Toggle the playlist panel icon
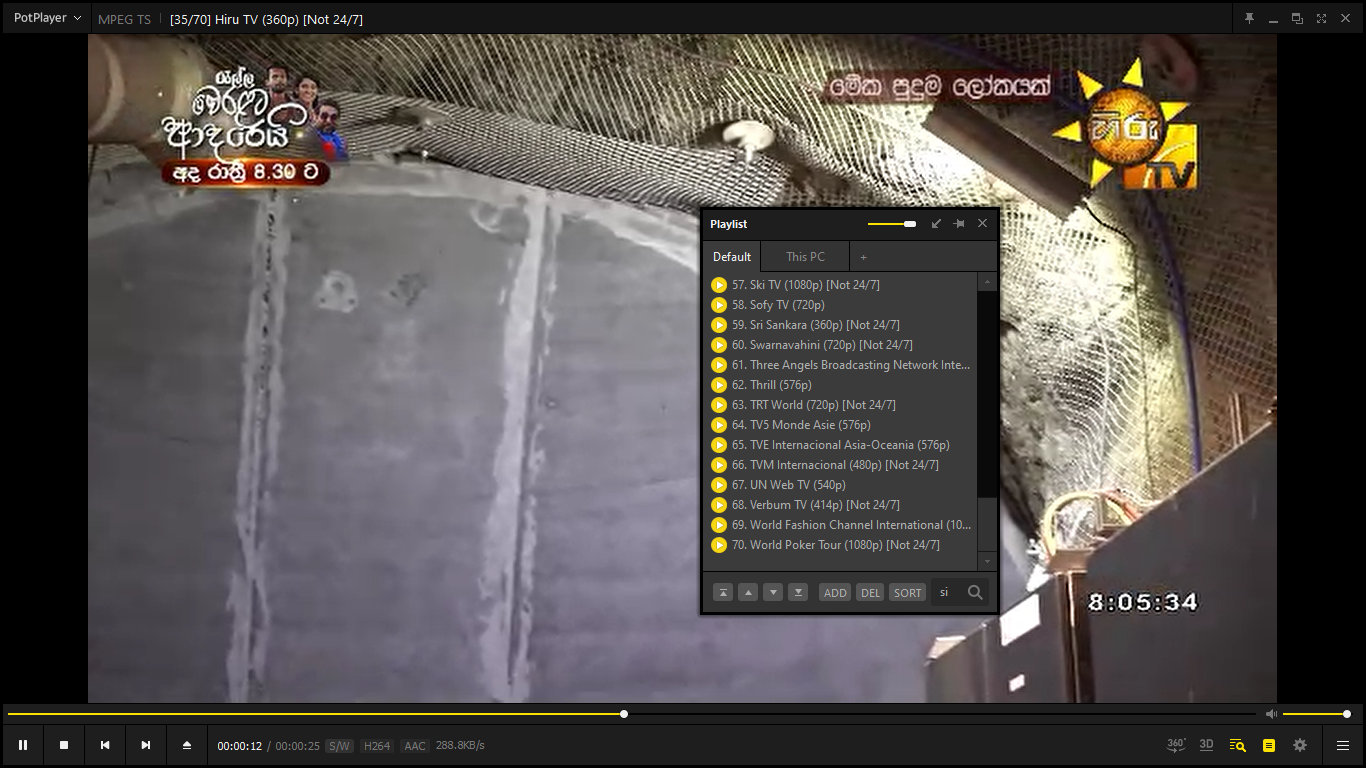The image size is (1366, 768). (x=1269, y=745)
